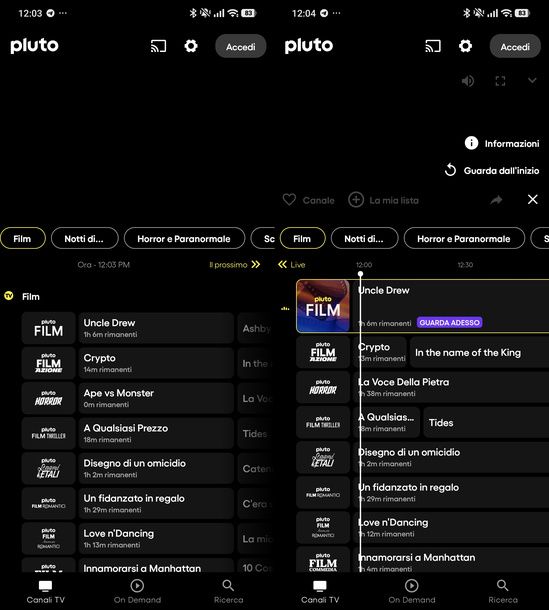Select Innamorarsi a Manhattan in right guide
The height and width of the screenshot is (610, 549).
pyautogui.click(x=451, y=561)
